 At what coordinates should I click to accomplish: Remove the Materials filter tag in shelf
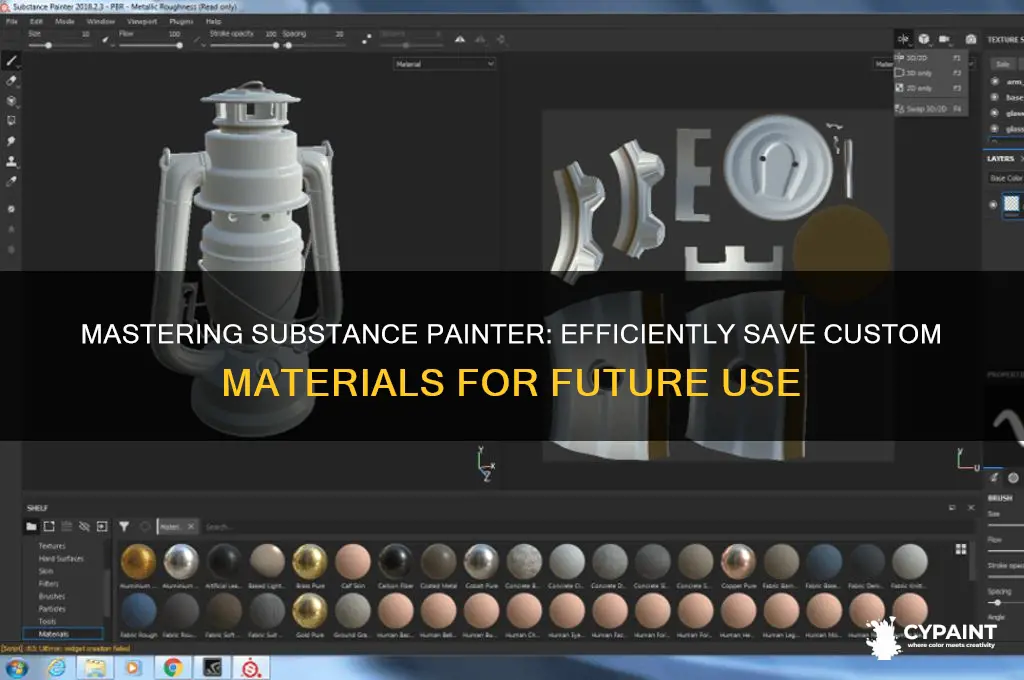pos(191,526)
